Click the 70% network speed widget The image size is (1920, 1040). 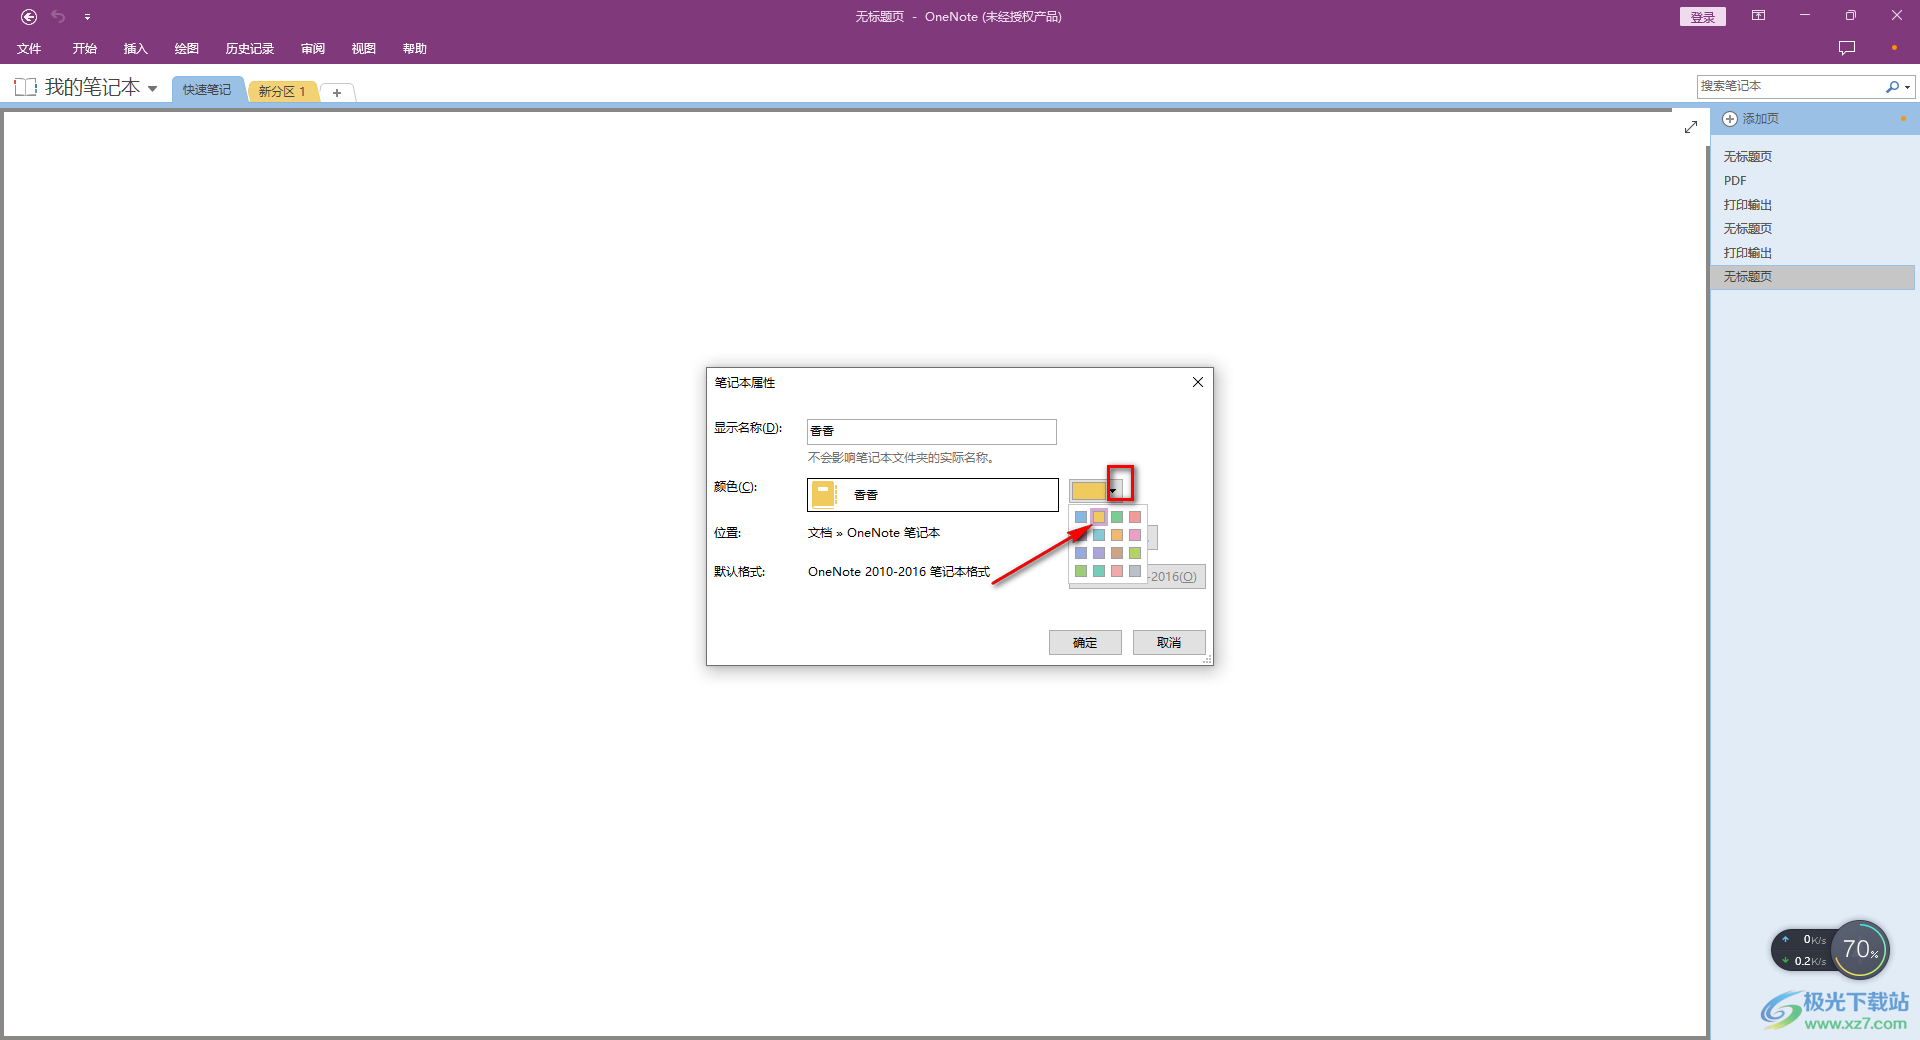point(1860,949)
